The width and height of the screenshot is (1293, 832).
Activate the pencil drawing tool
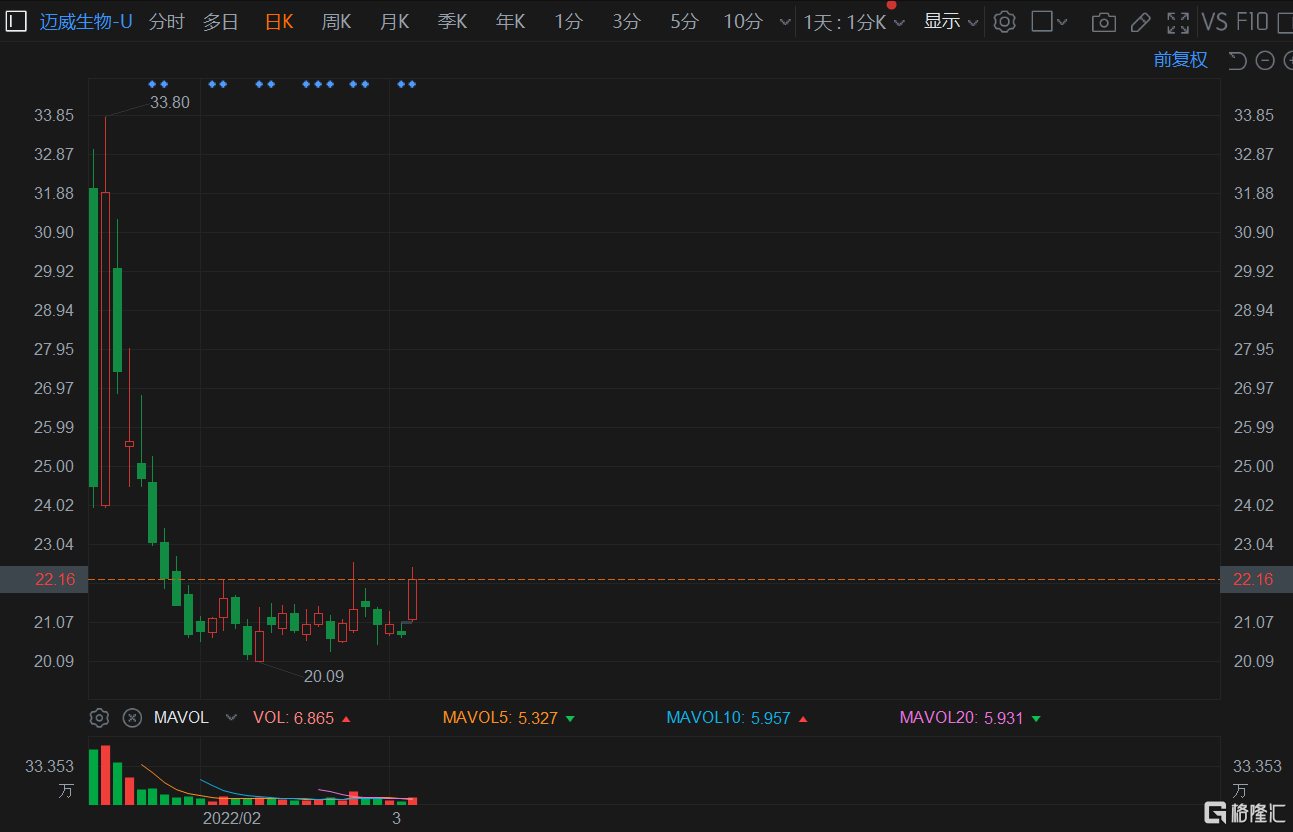click(x=1140, y=22)
